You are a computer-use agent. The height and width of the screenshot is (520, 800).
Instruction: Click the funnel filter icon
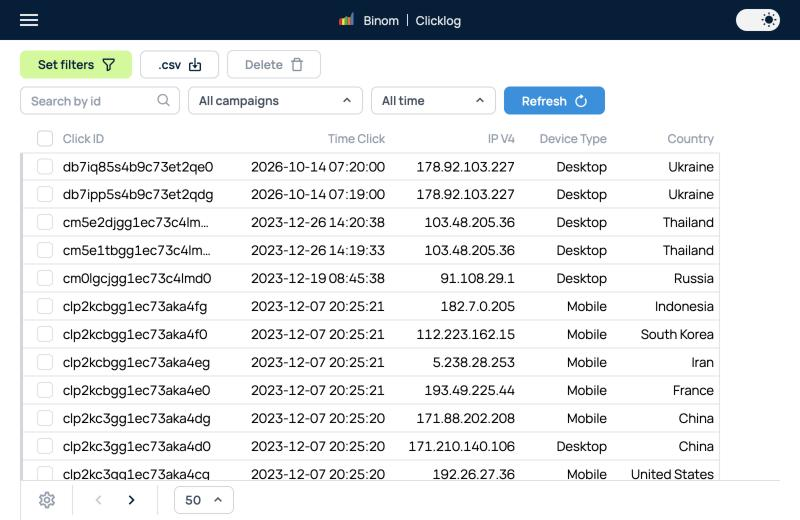click(x=109, y=65)
